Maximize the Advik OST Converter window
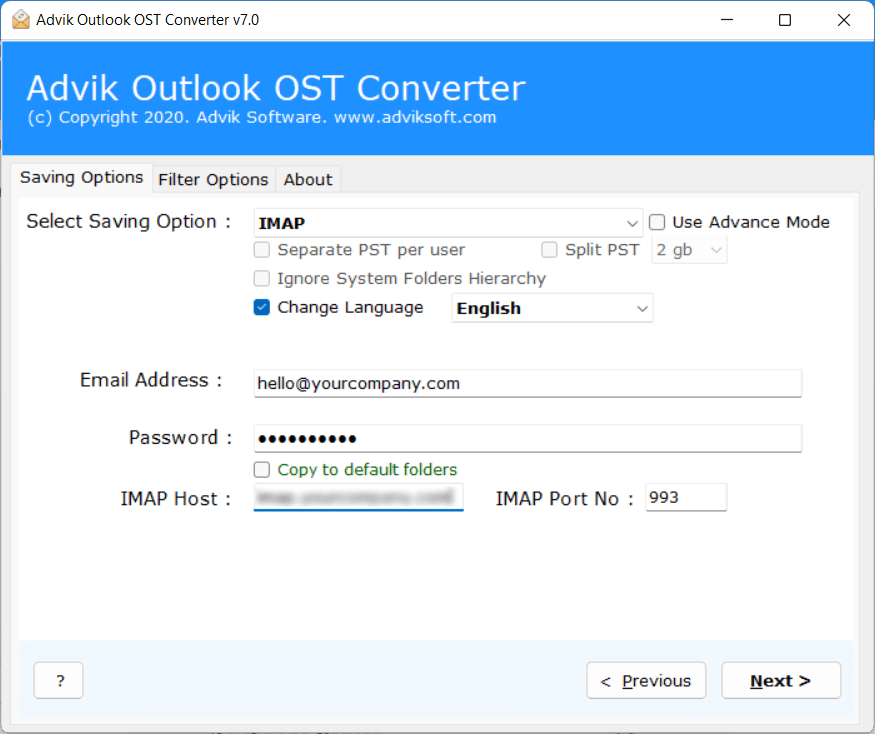This screenshot has width=875, height=734. coord(785,20)
